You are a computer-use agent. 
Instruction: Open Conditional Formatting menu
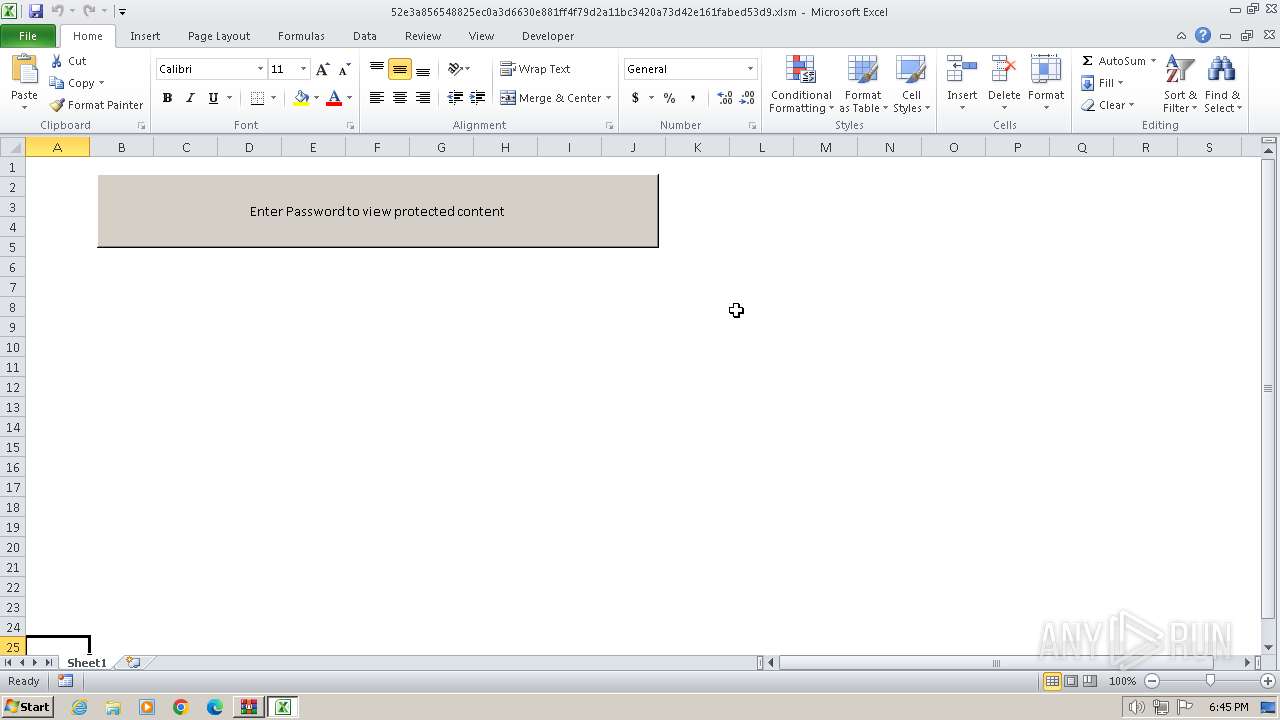point(801,85)
